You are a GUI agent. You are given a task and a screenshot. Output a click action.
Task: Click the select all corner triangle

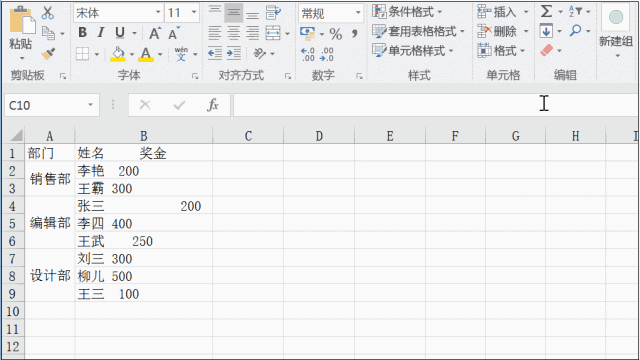(x=16, y=135)
